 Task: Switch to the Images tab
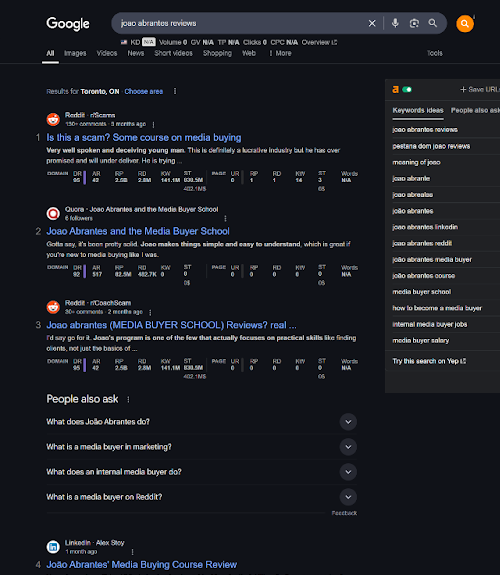point(75,54)
